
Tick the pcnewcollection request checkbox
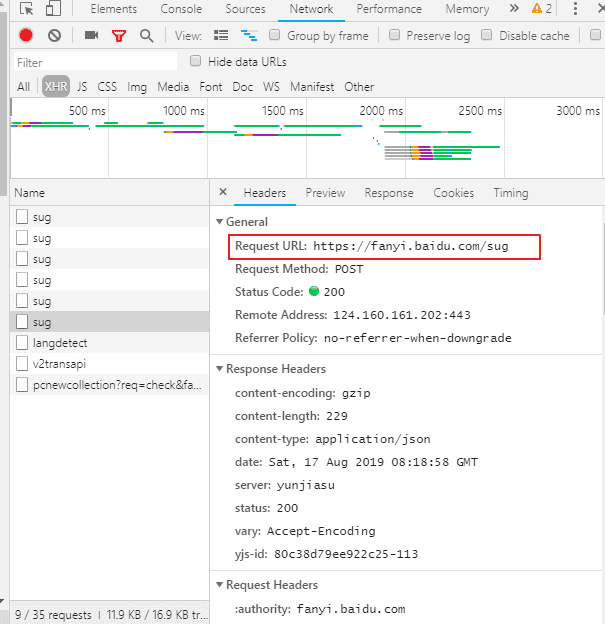point(22,385)
